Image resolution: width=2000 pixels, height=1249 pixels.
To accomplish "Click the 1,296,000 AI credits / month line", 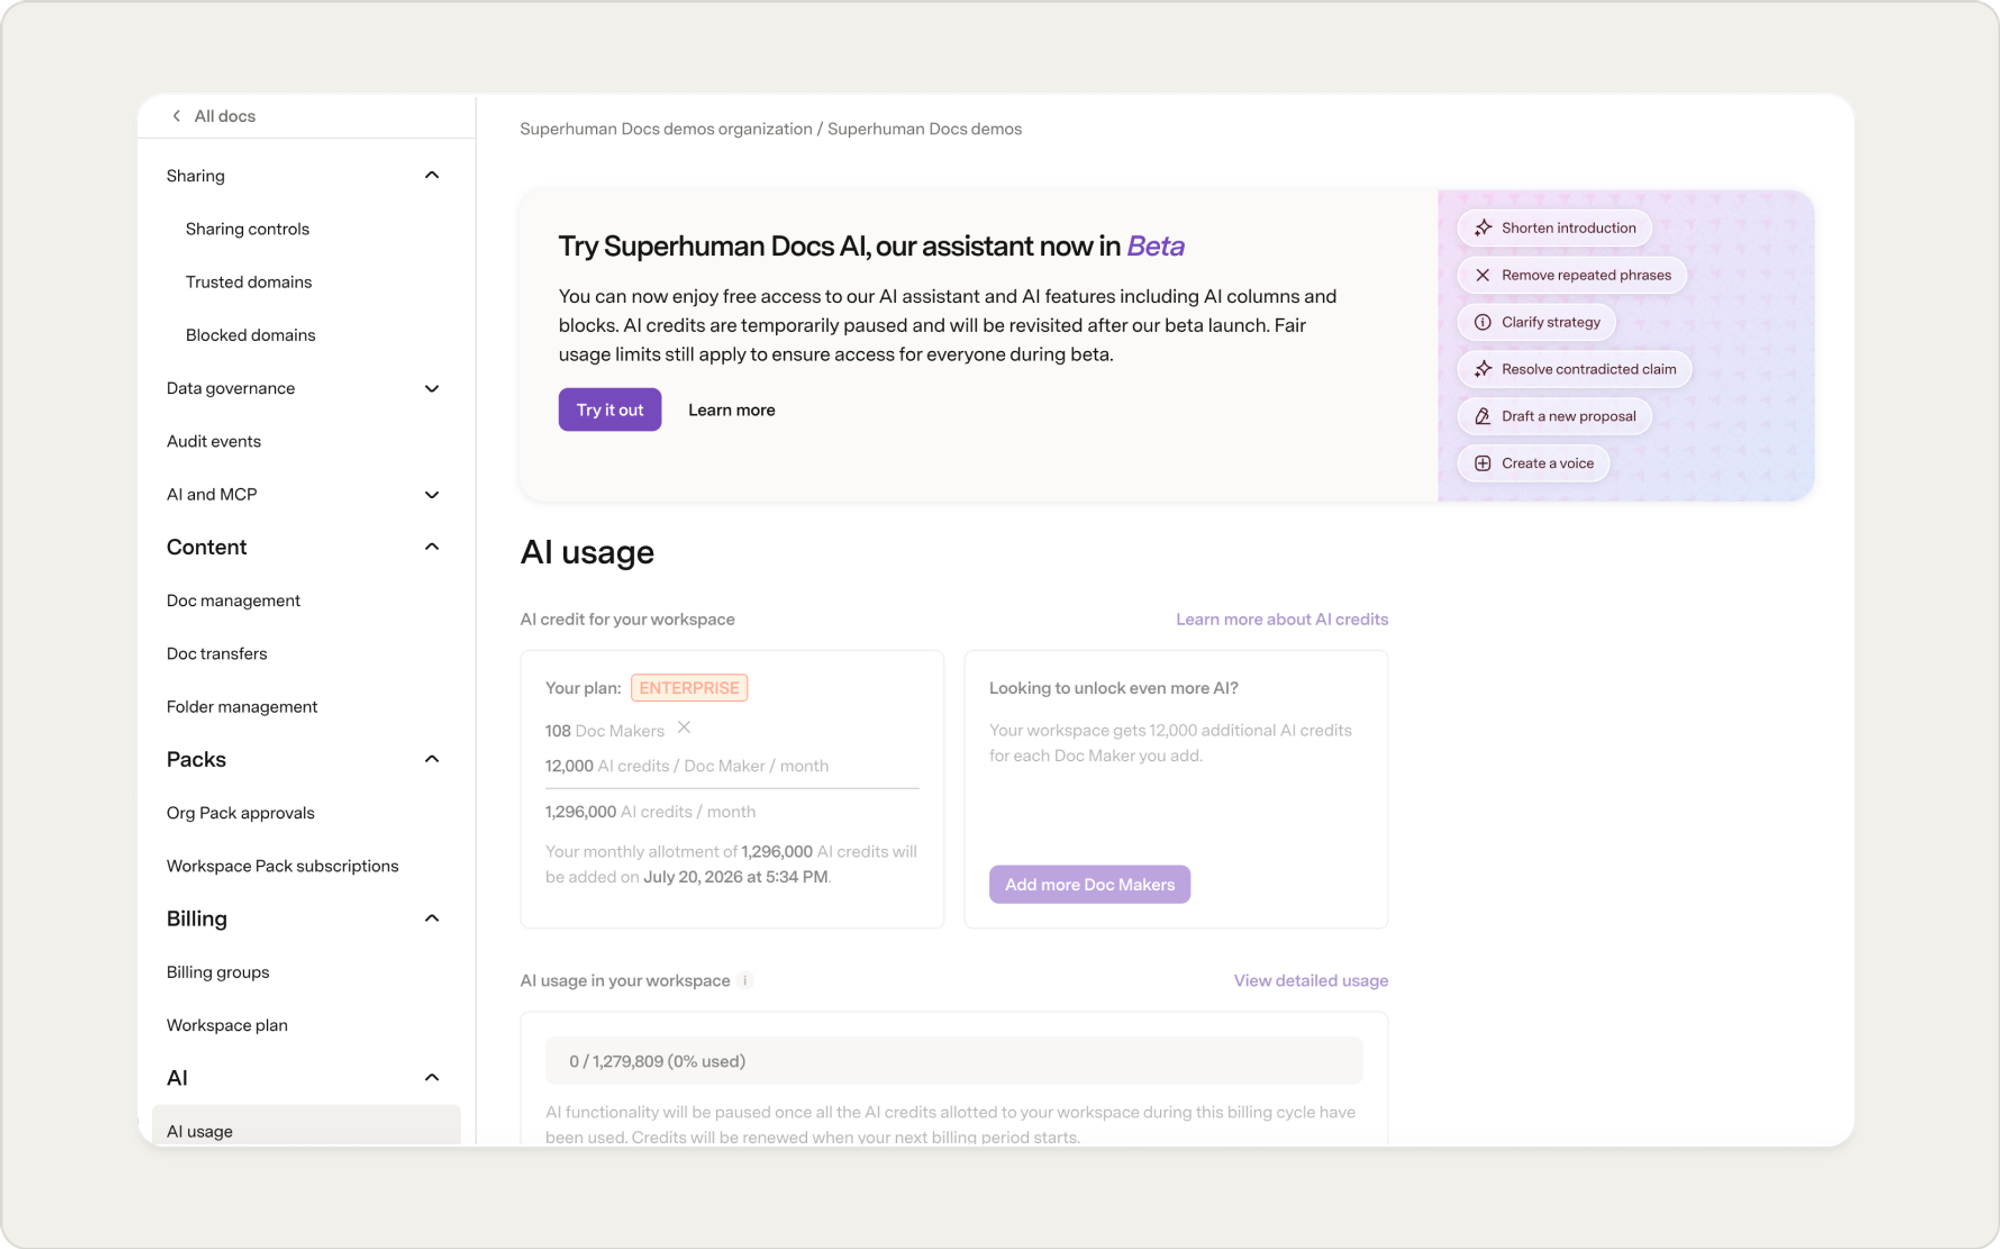I will [x=650, y=812].
